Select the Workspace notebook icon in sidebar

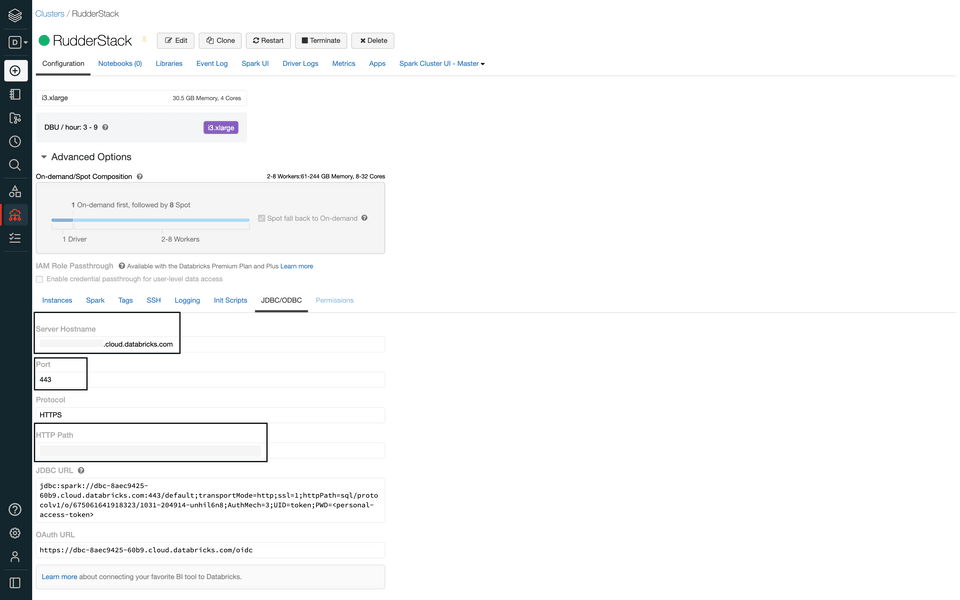[x=15, y=94]
